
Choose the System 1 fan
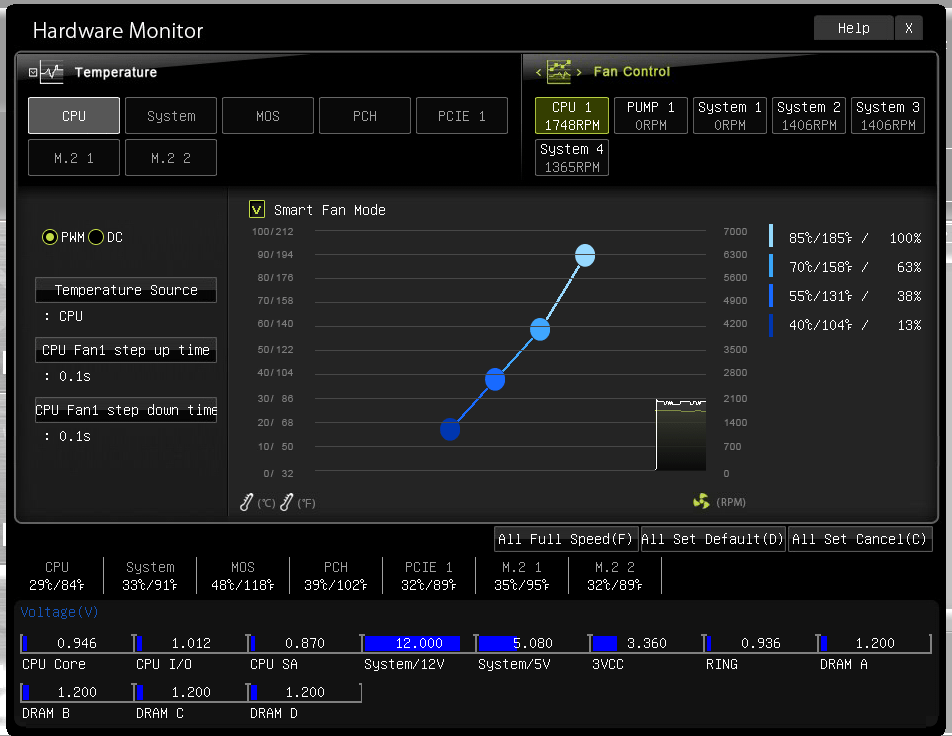(x=730, y=115)
